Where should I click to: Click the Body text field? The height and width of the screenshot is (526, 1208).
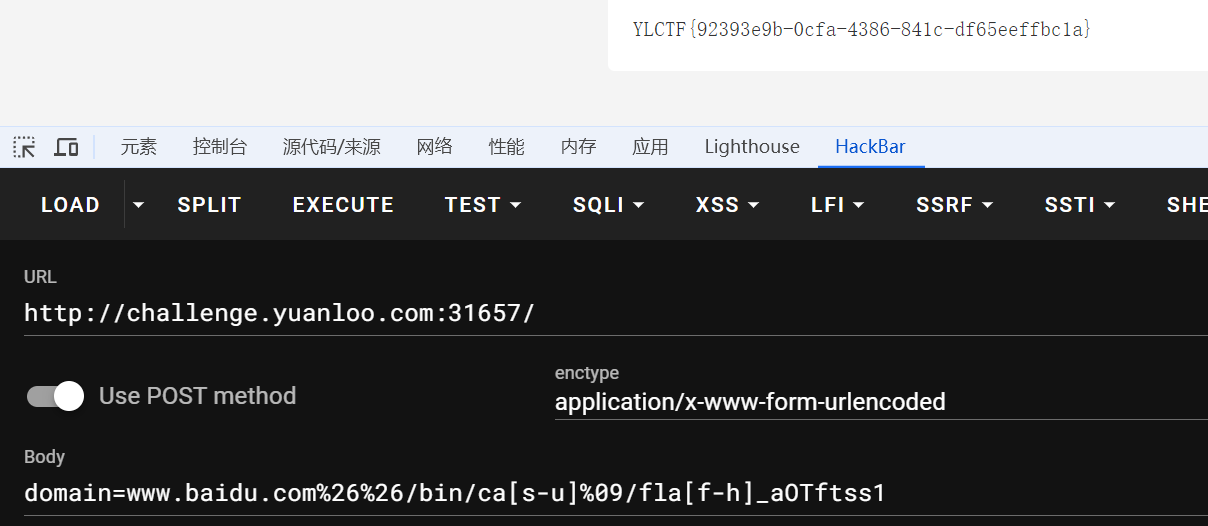(x=600, y=493)
